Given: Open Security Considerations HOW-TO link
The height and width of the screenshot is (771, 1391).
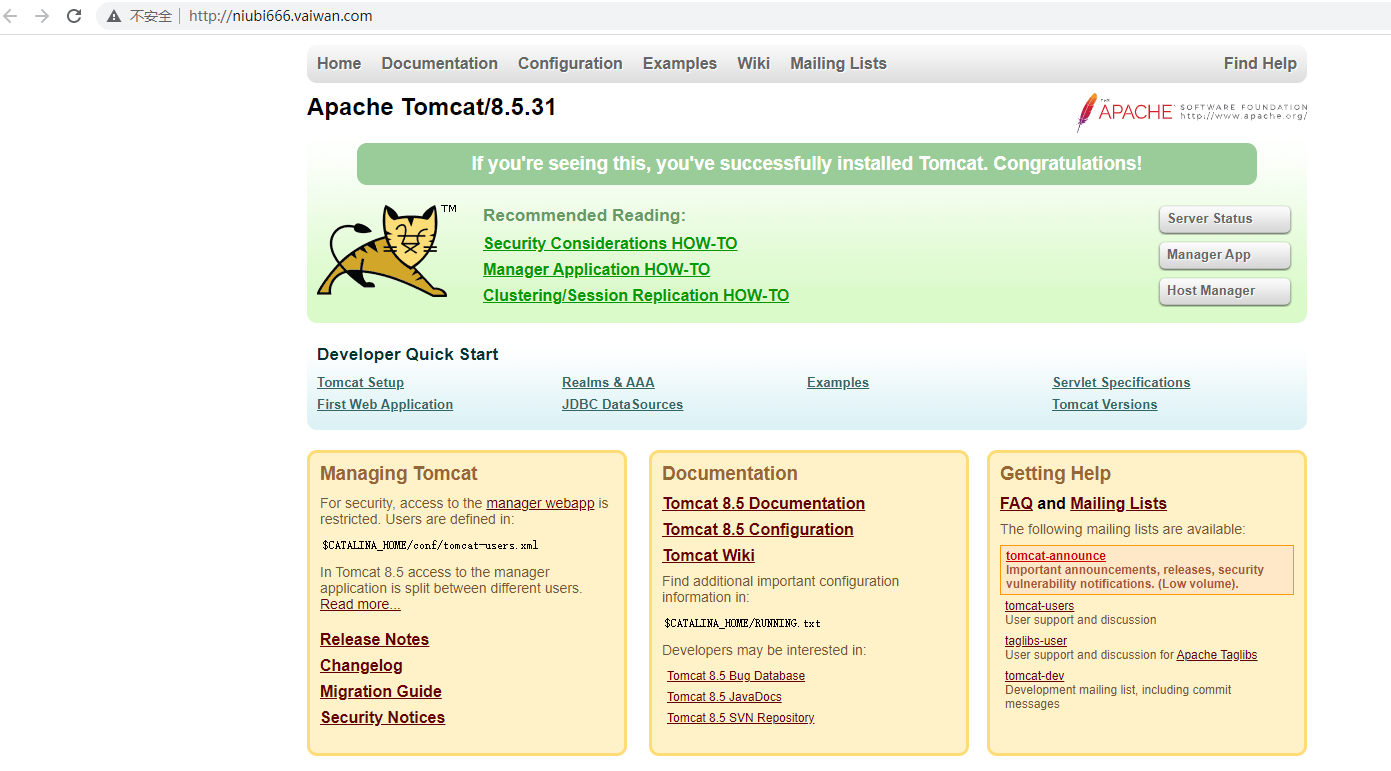Looking at the screenshot, I should pyautogui.click(x=610, y=243).
